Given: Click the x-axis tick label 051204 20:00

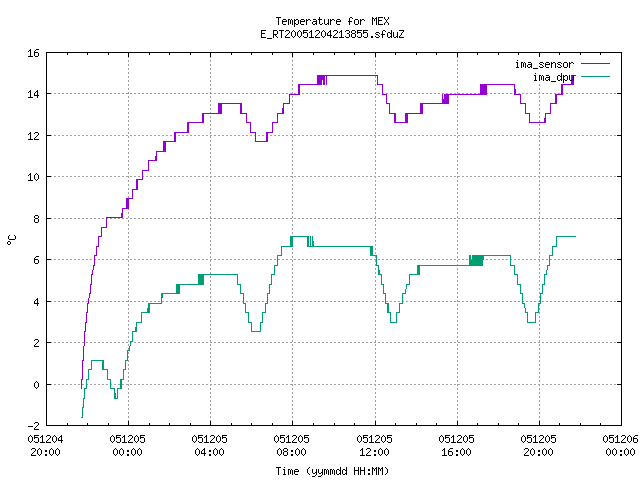Looking at the screenshot, I should 45,446.
